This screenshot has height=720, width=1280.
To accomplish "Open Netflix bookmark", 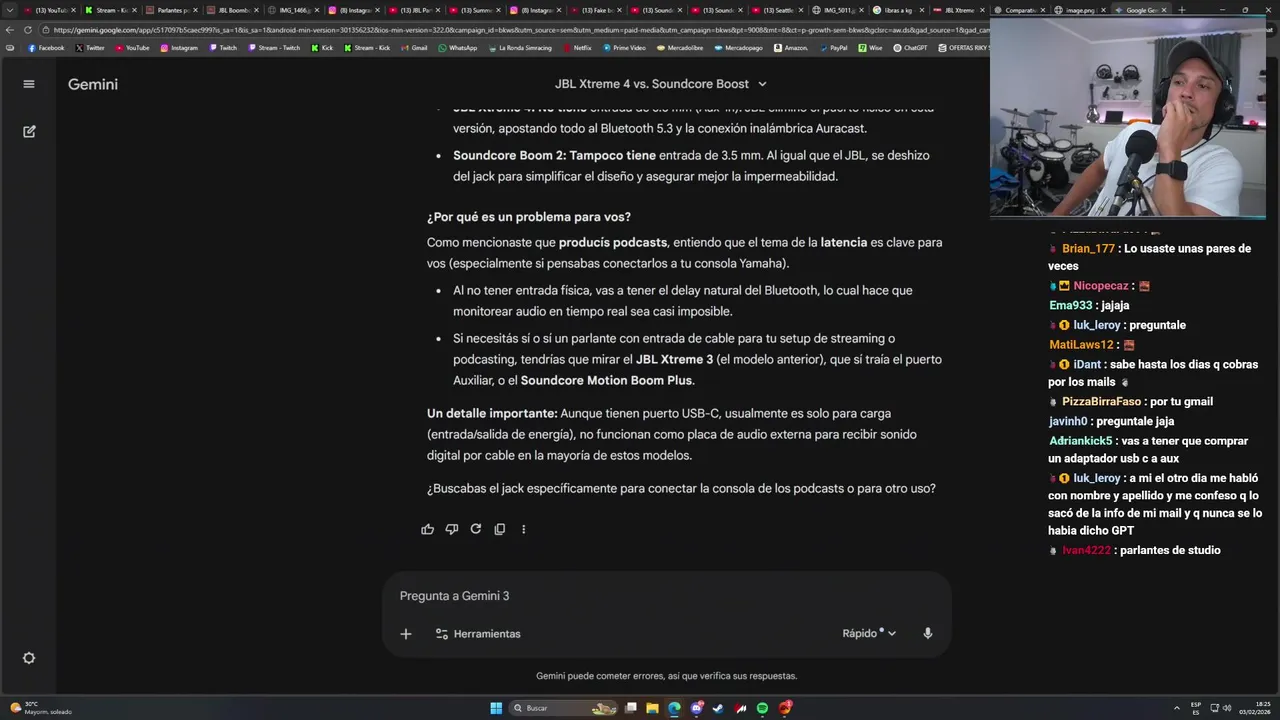I will point(577,48).
